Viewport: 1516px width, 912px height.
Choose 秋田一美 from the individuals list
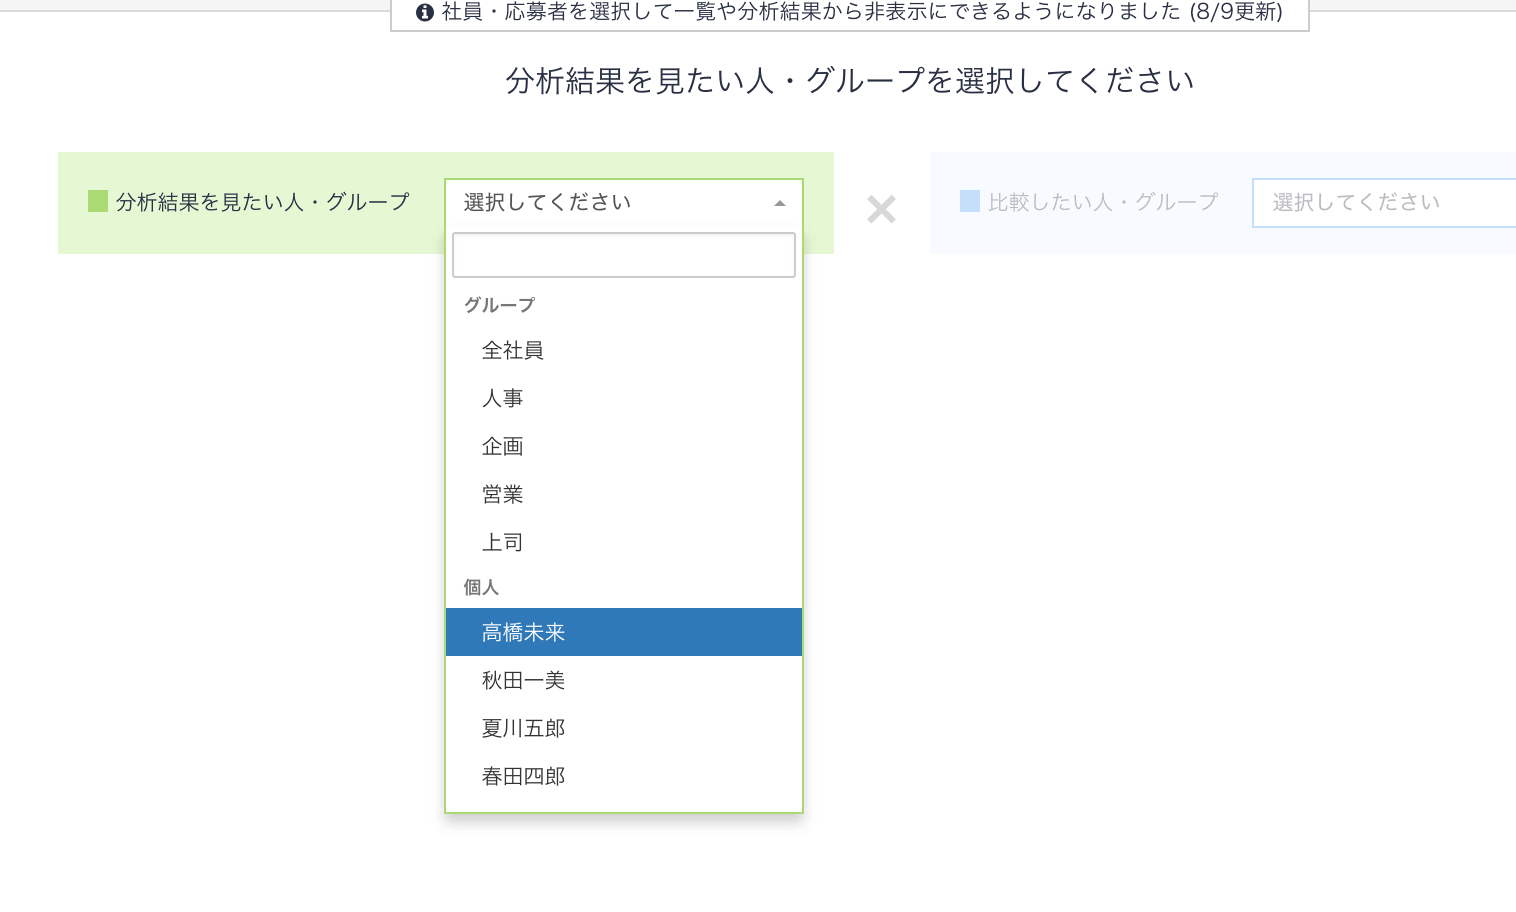(524, 681)
